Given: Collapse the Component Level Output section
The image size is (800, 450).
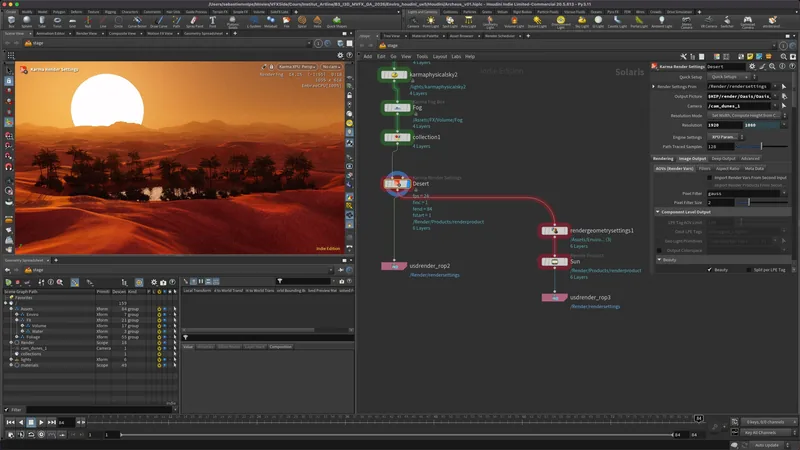Looking at the screenshot, I should 658,212.
